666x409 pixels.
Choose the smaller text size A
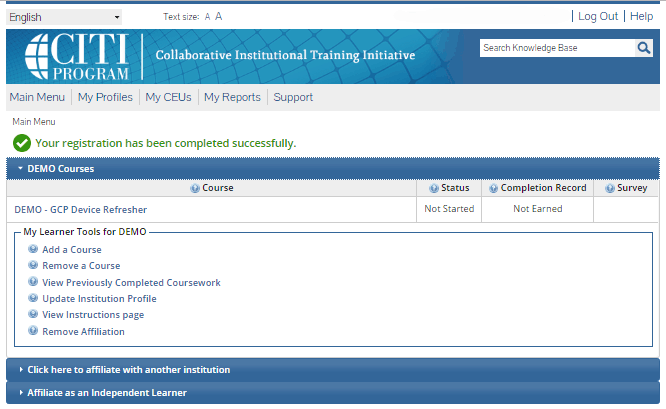coord(207,17)
